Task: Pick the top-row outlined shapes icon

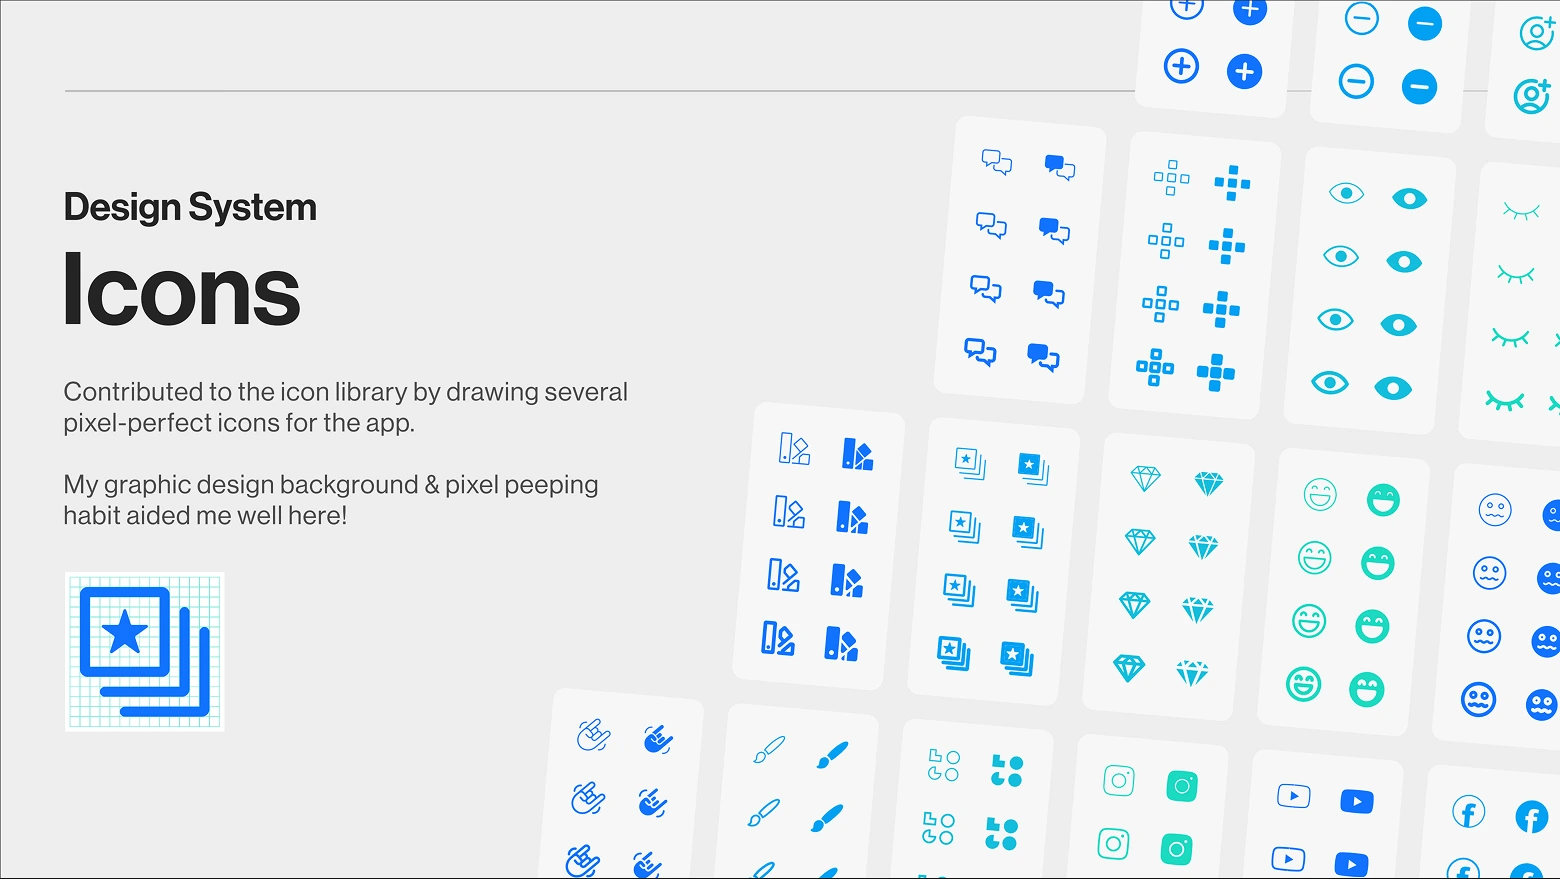Action: 944,765
